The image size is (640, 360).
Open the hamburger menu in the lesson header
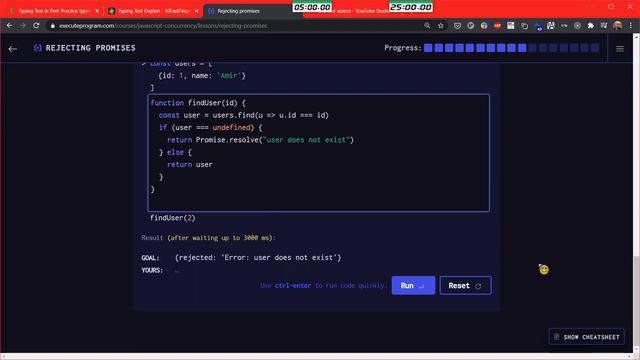[620, 49]
